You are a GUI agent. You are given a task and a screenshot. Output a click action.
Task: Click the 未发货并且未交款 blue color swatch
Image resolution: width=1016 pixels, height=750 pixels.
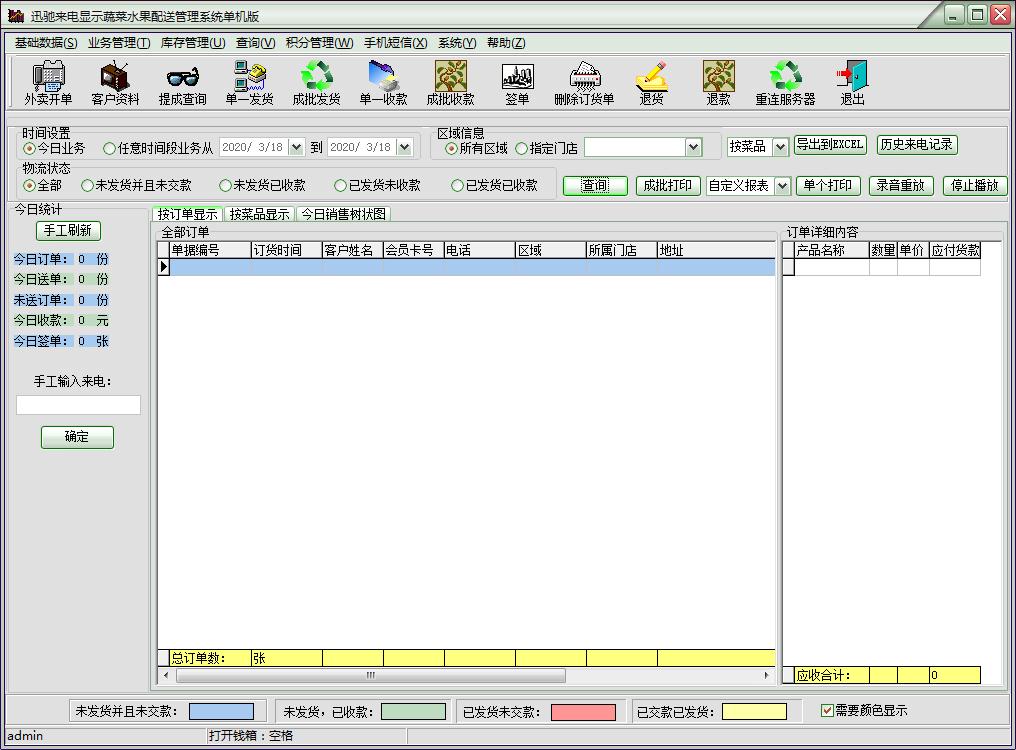point(221,712)
